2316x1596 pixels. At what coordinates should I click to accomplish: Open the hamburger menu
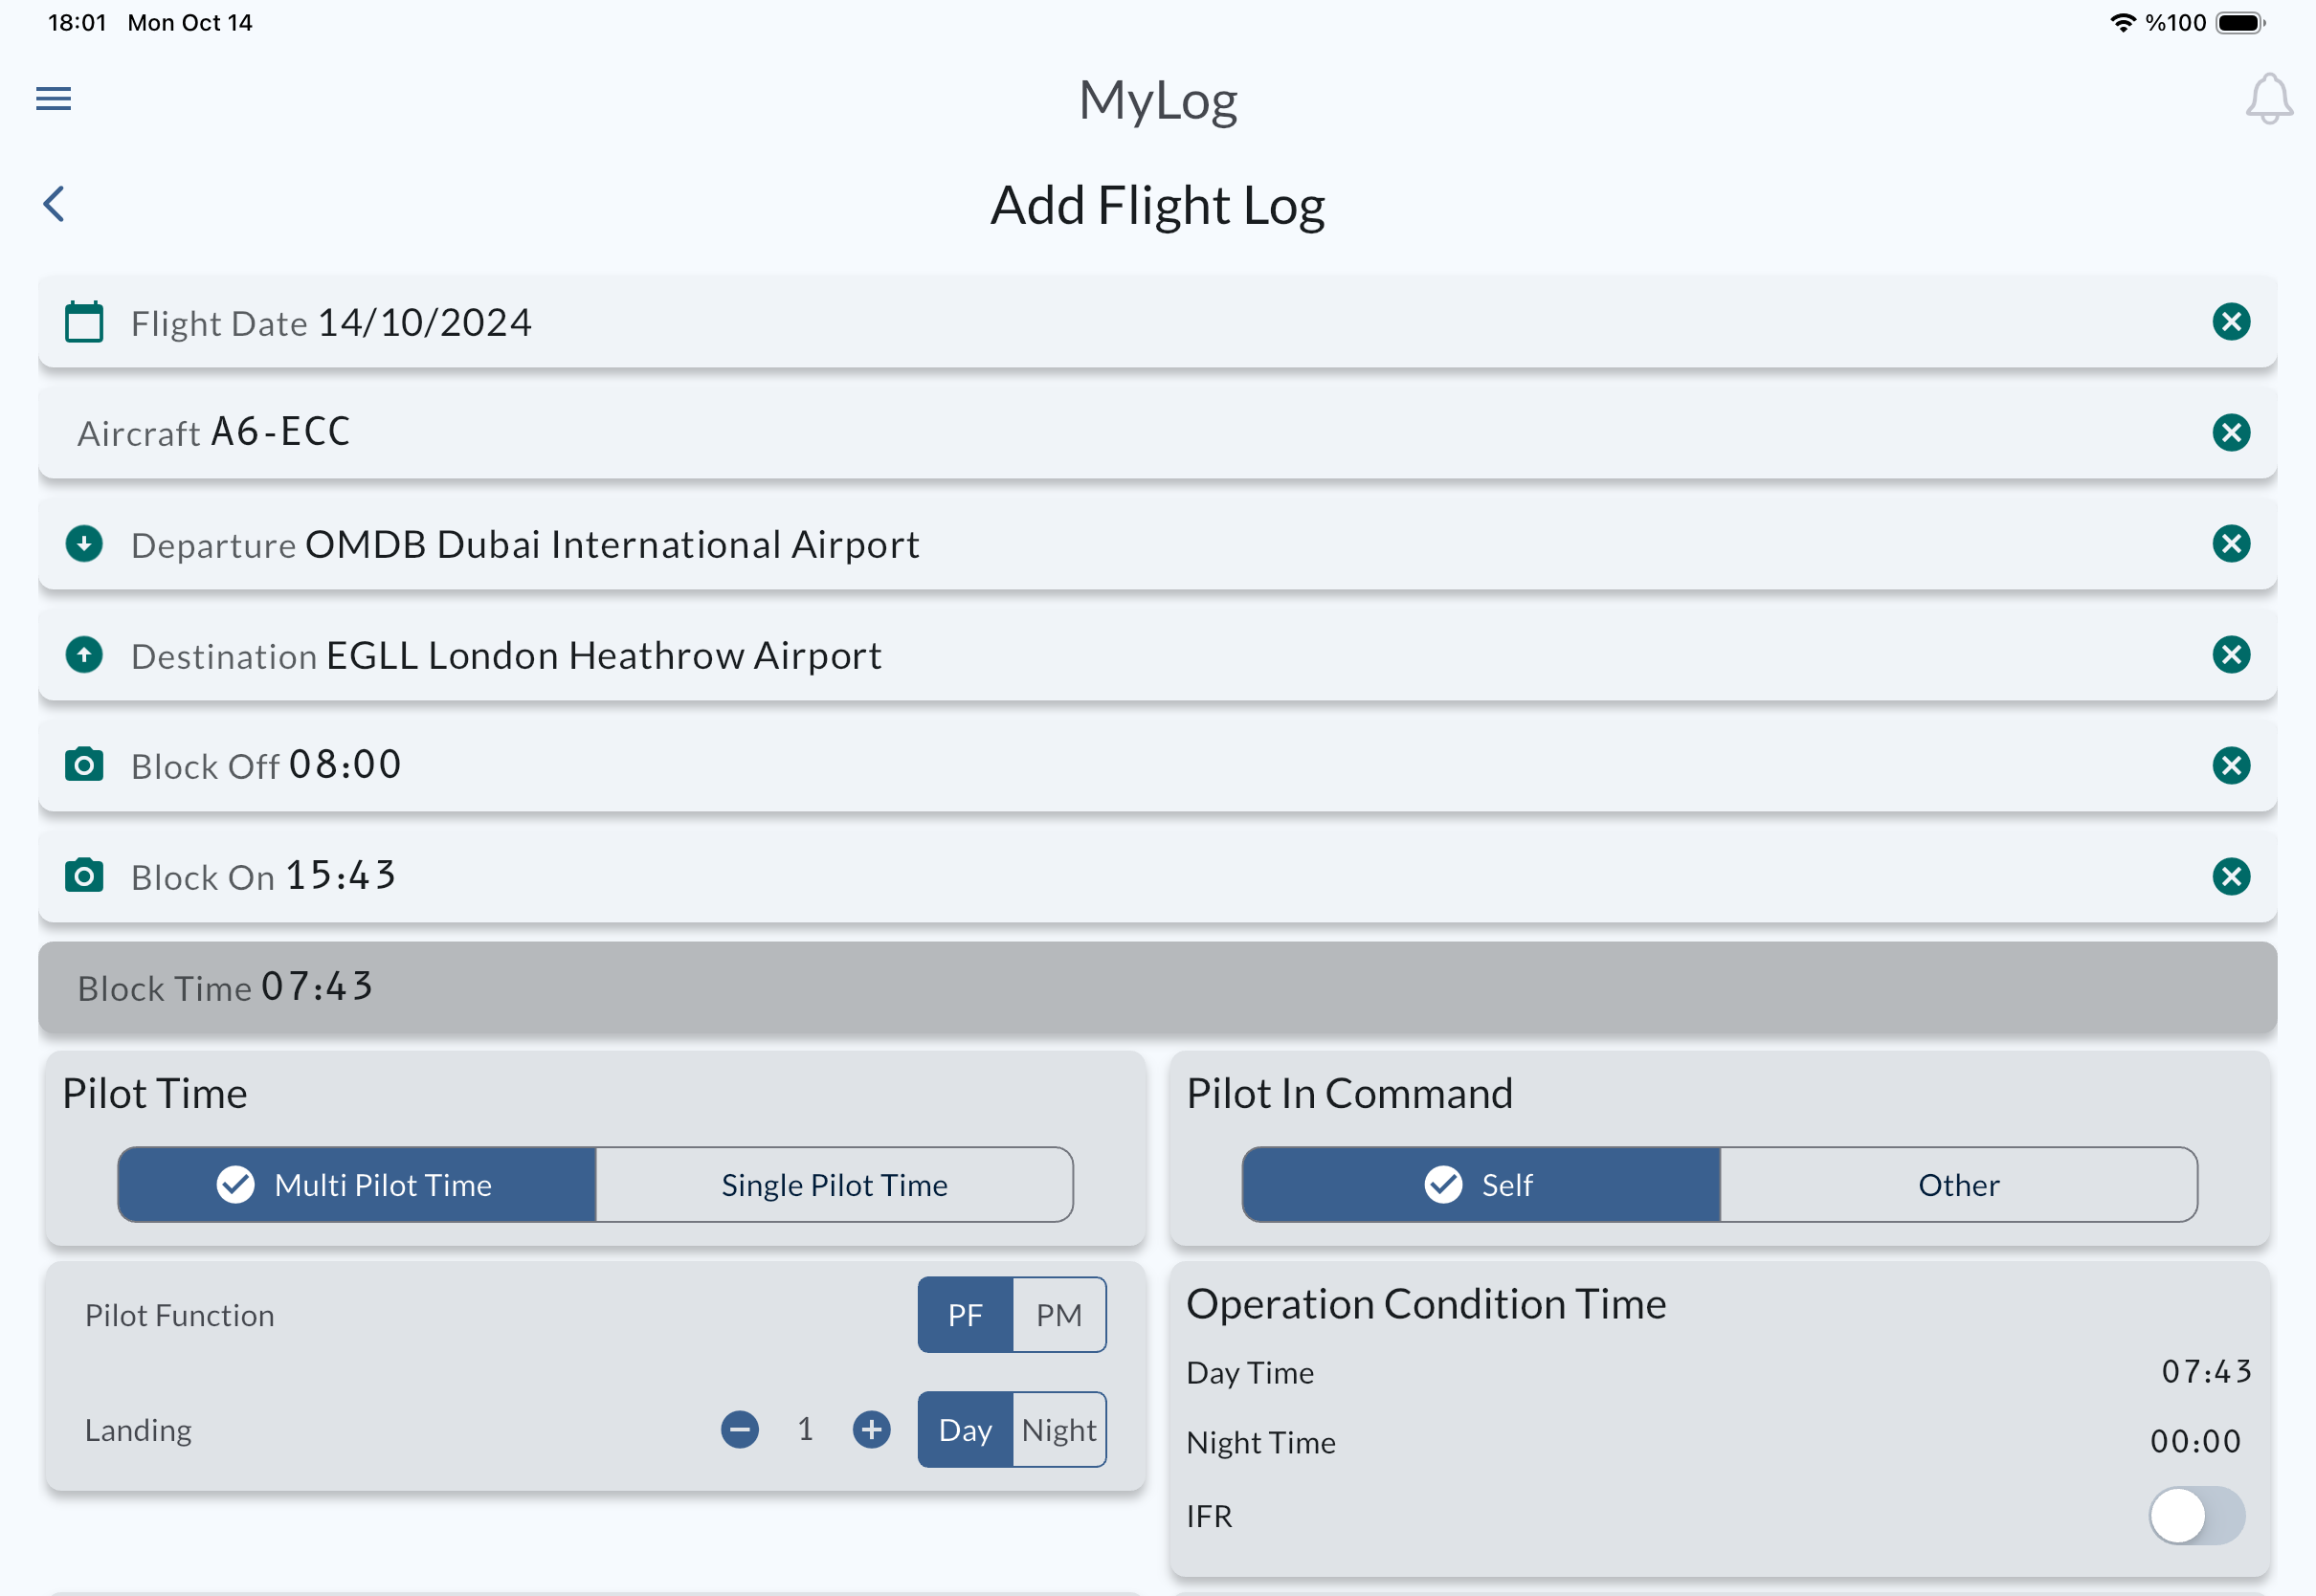[x=54, y=99]
